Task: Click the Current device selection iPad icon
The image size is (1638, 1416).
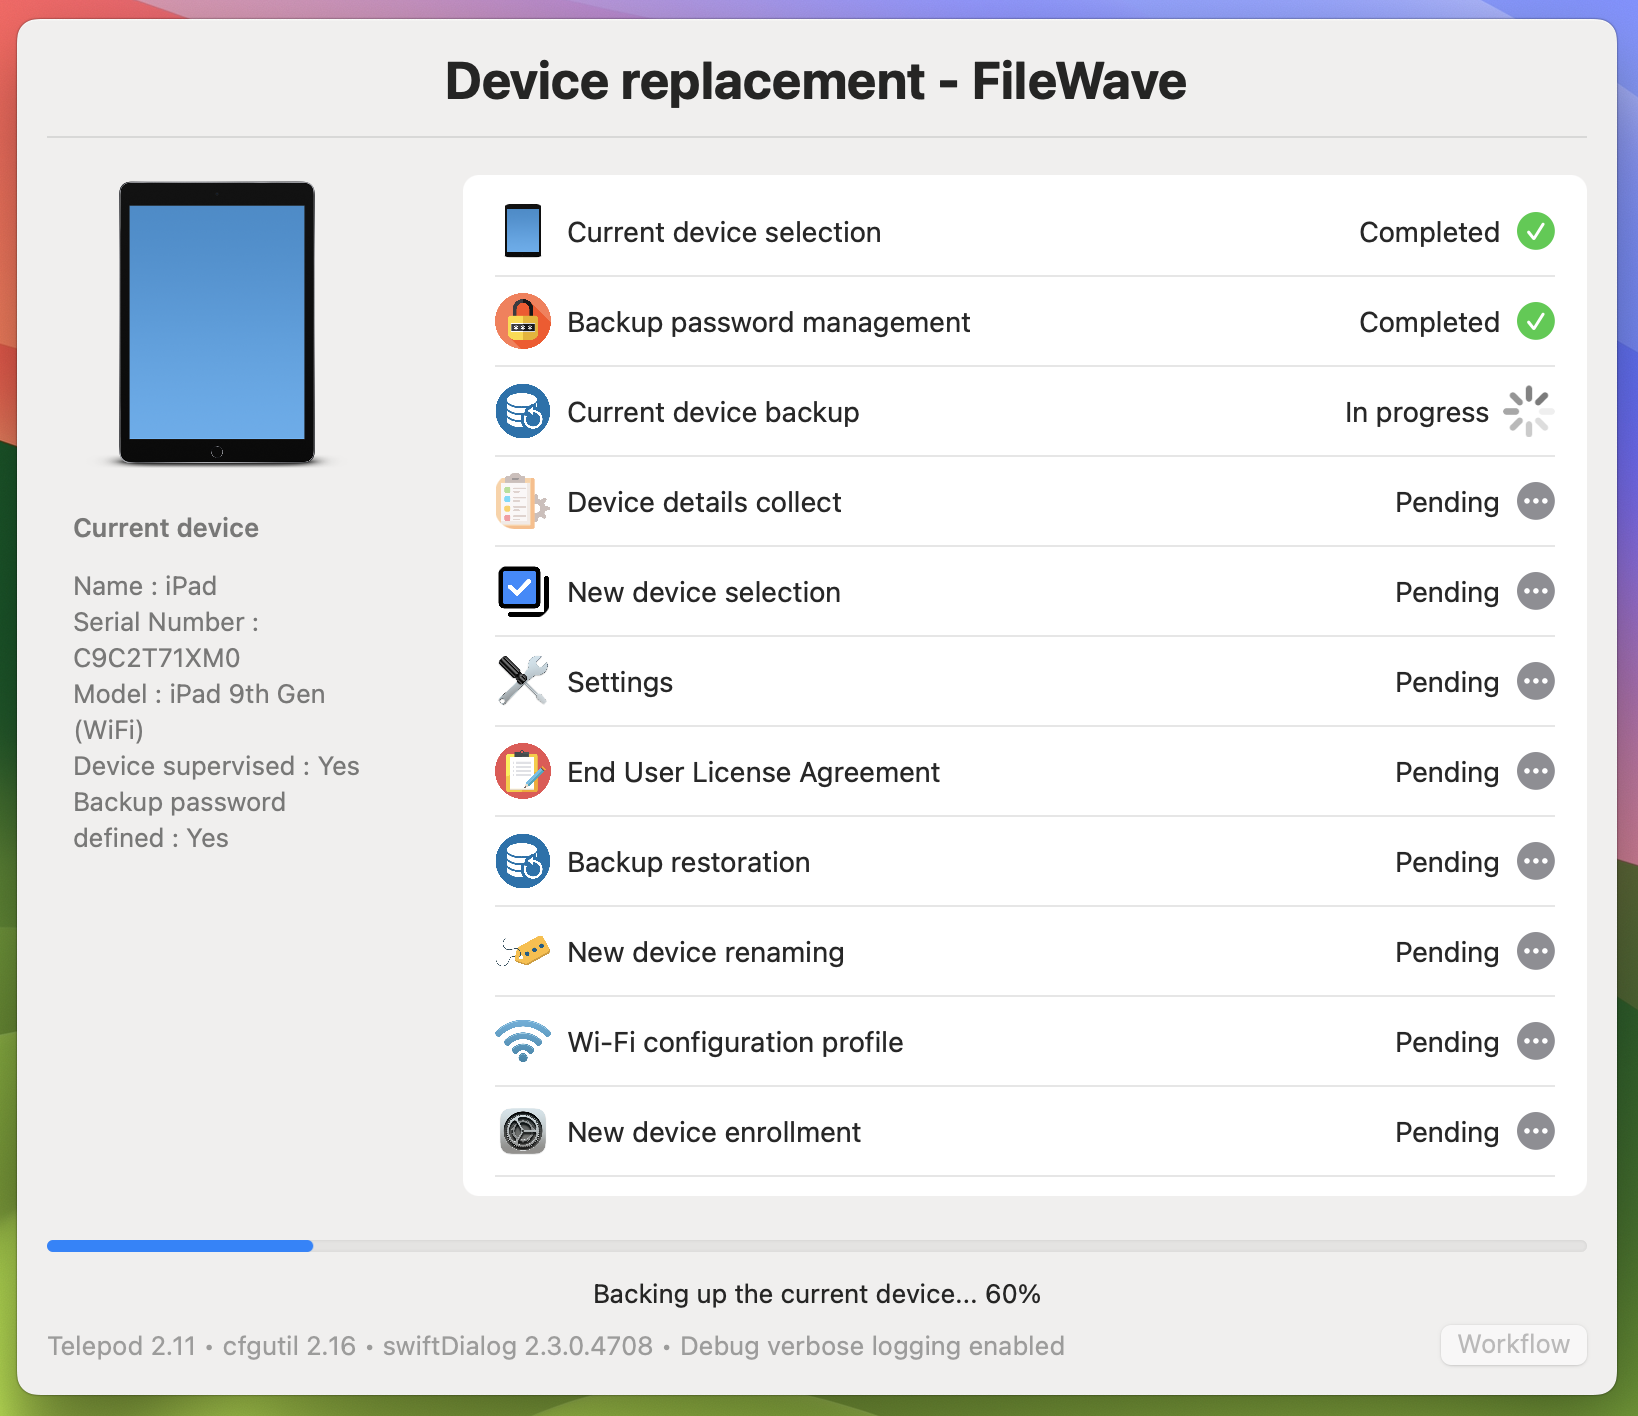Action: coord(523,231)
